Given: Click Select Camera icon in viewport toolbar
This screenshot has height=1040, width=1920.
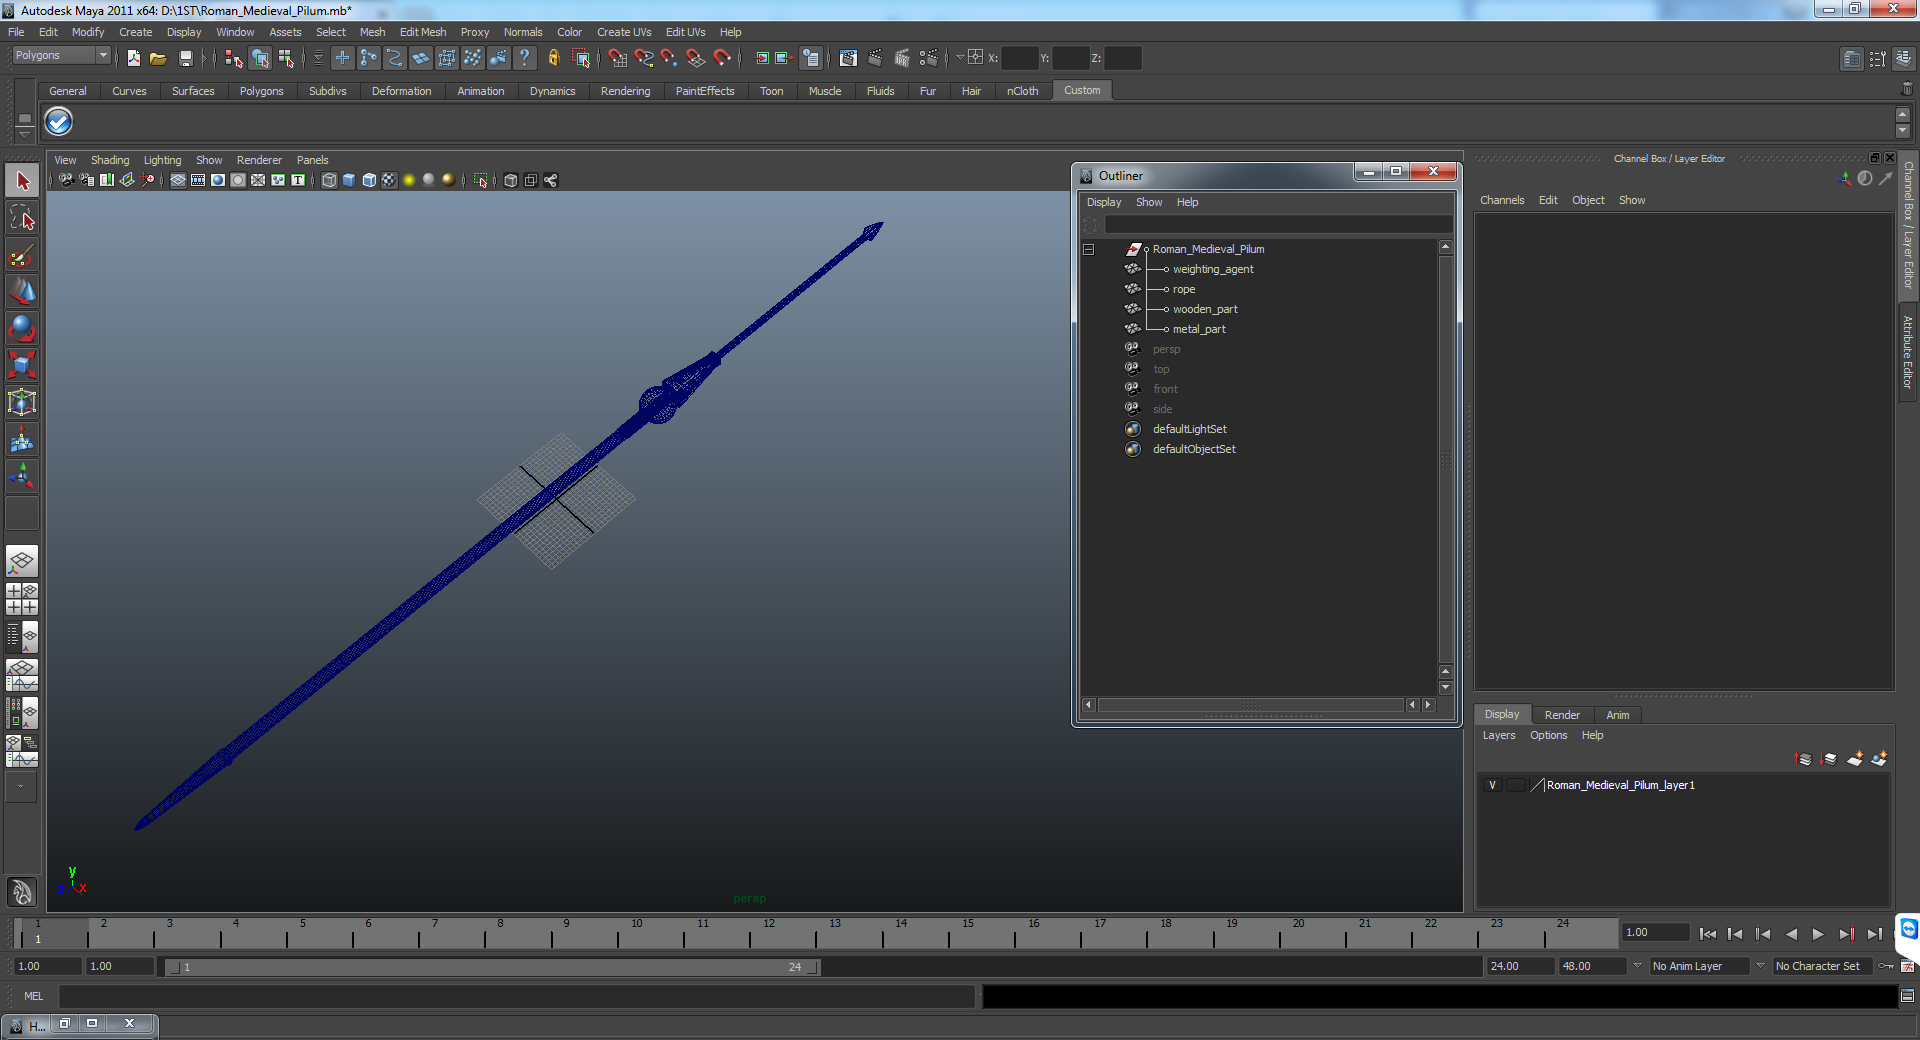Looking at the screenshot, I should pyautogui.click(x=66, y=180).
